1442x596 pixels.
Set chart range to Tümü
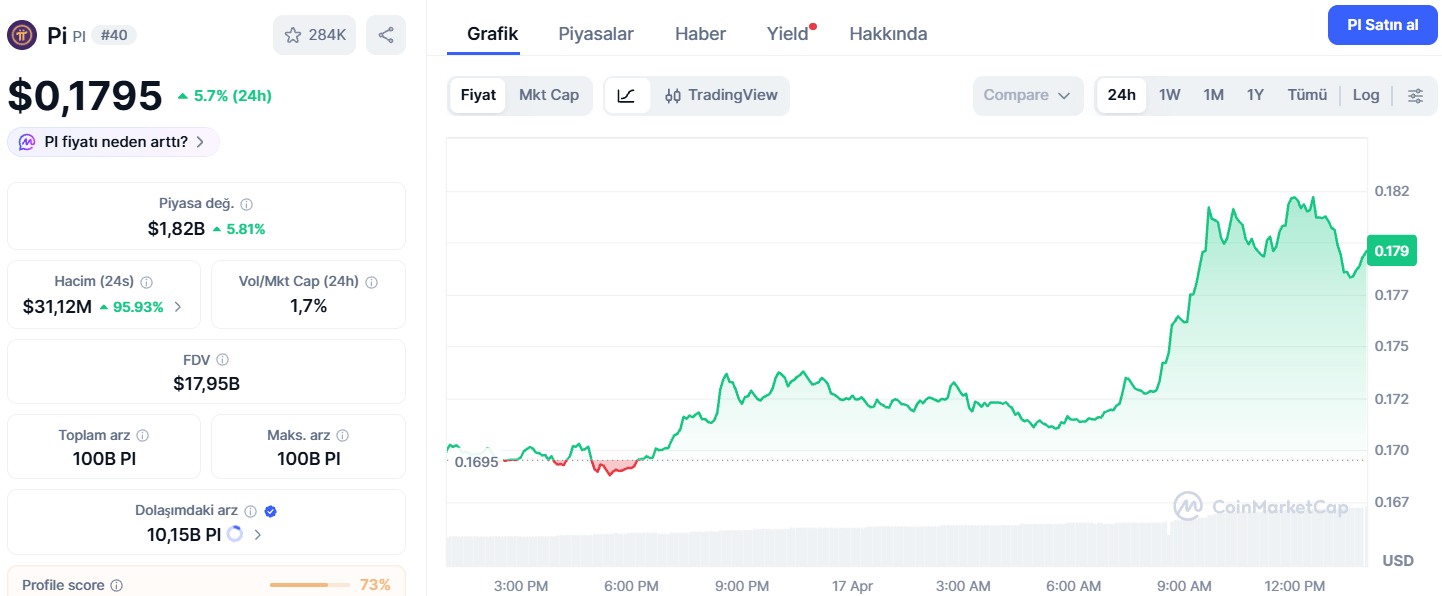[1307, 96]
